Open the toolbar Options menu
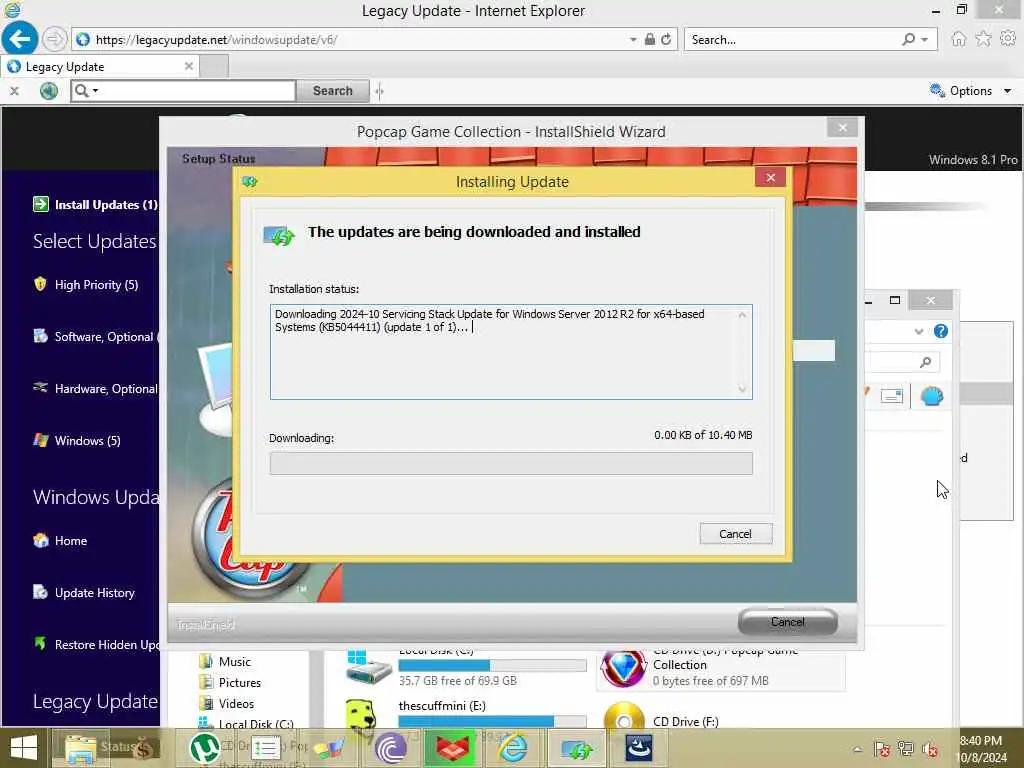The height and width of the screenshot is (768, 1024). click(971, 91)
